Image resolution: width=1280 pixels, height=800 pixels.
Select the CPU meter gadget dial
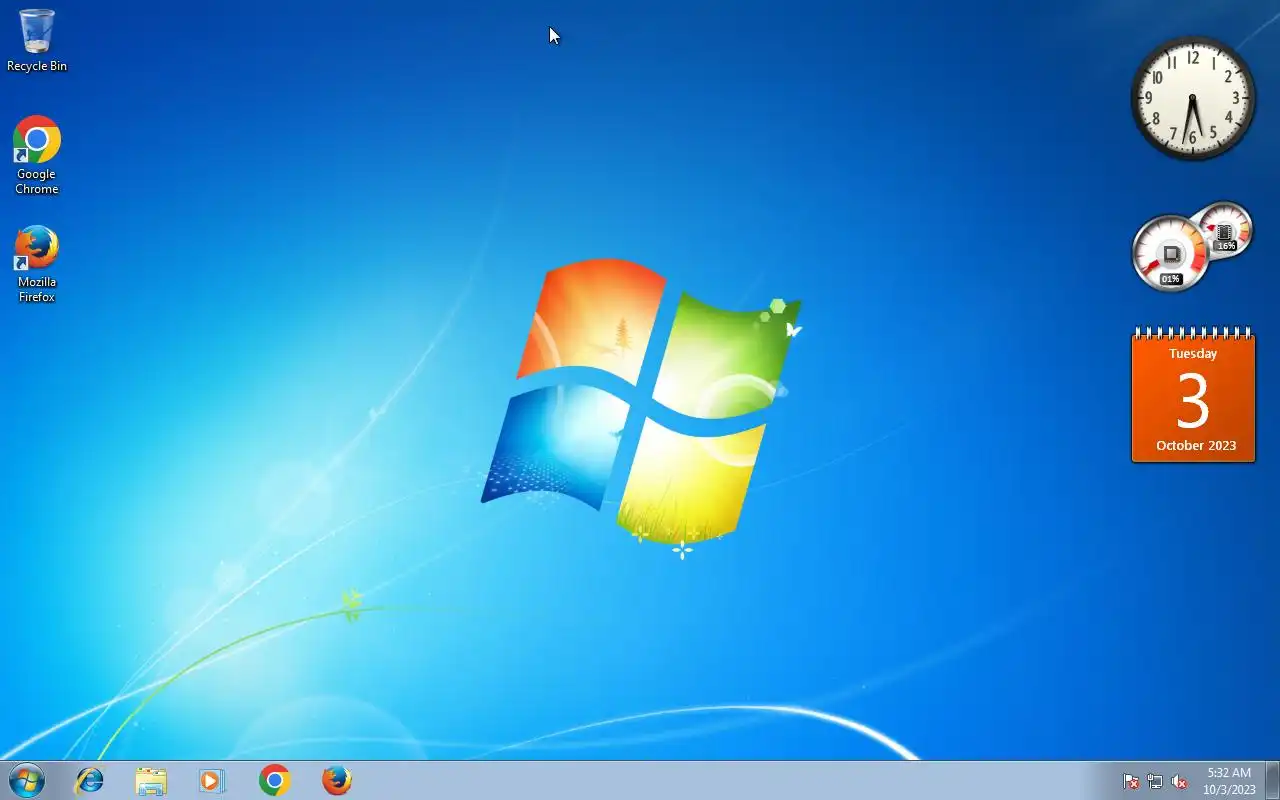[1170, 253]
